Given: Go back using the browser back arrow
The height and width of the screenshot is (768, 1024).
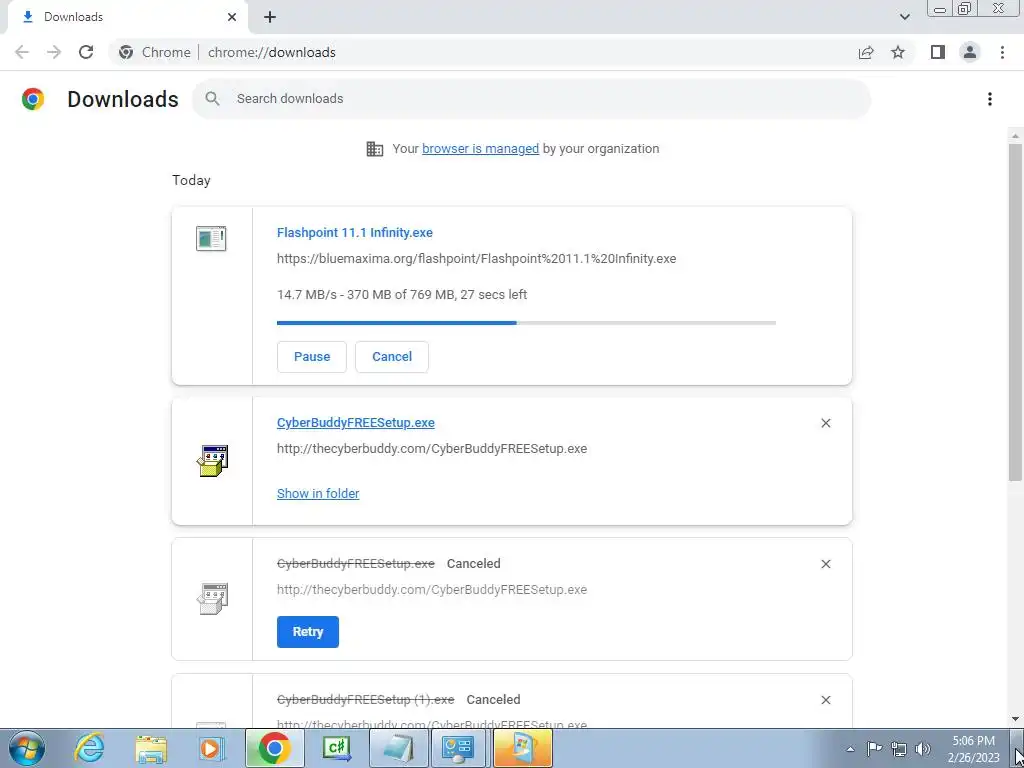Looking at the screenshot, I should click(x=22, y=52).
